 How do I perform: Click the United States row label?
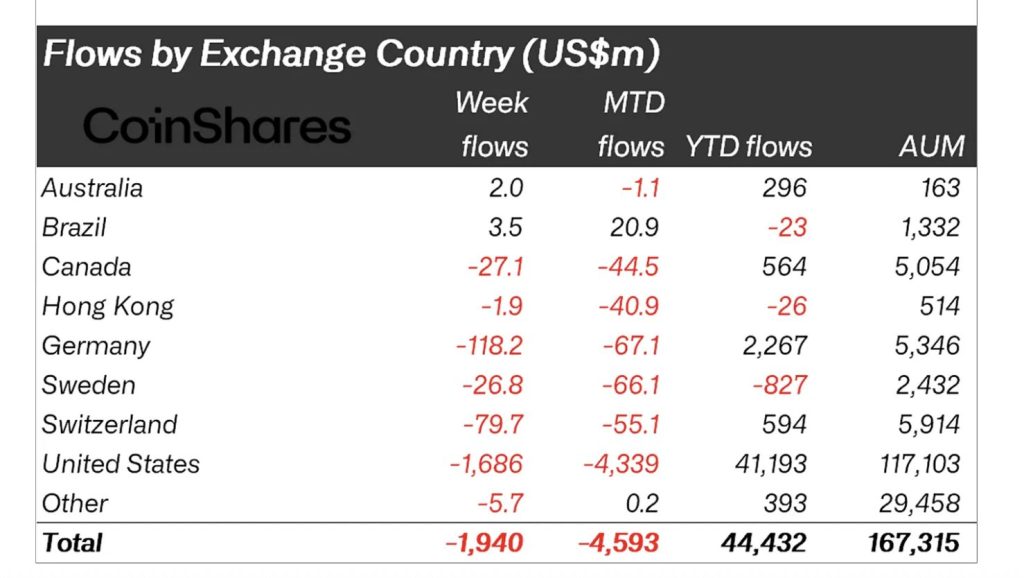[x=121, y=464]
